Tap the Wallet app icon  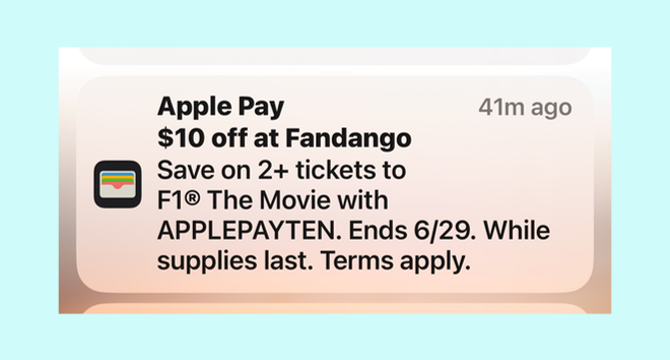click(x=118, y=184)
